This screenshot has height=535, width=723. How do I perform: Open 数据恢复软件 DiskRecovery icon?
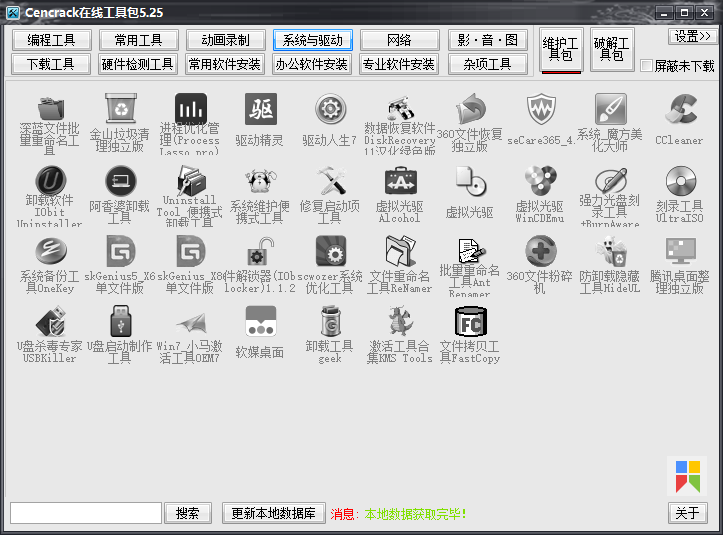[400, 108]
